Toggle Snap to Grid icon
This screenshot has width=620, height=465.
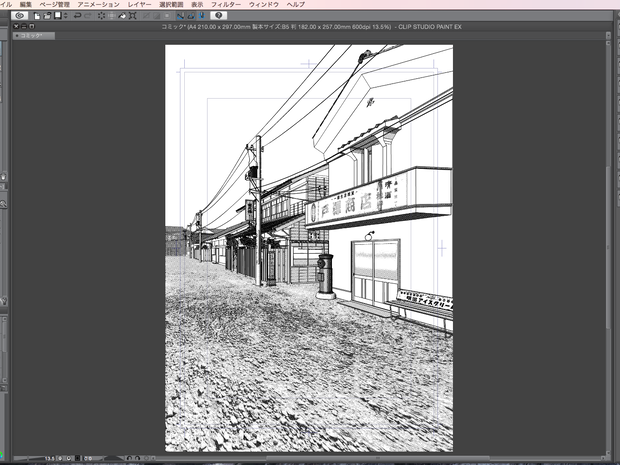pyautogui.click(x=202, y=16)
